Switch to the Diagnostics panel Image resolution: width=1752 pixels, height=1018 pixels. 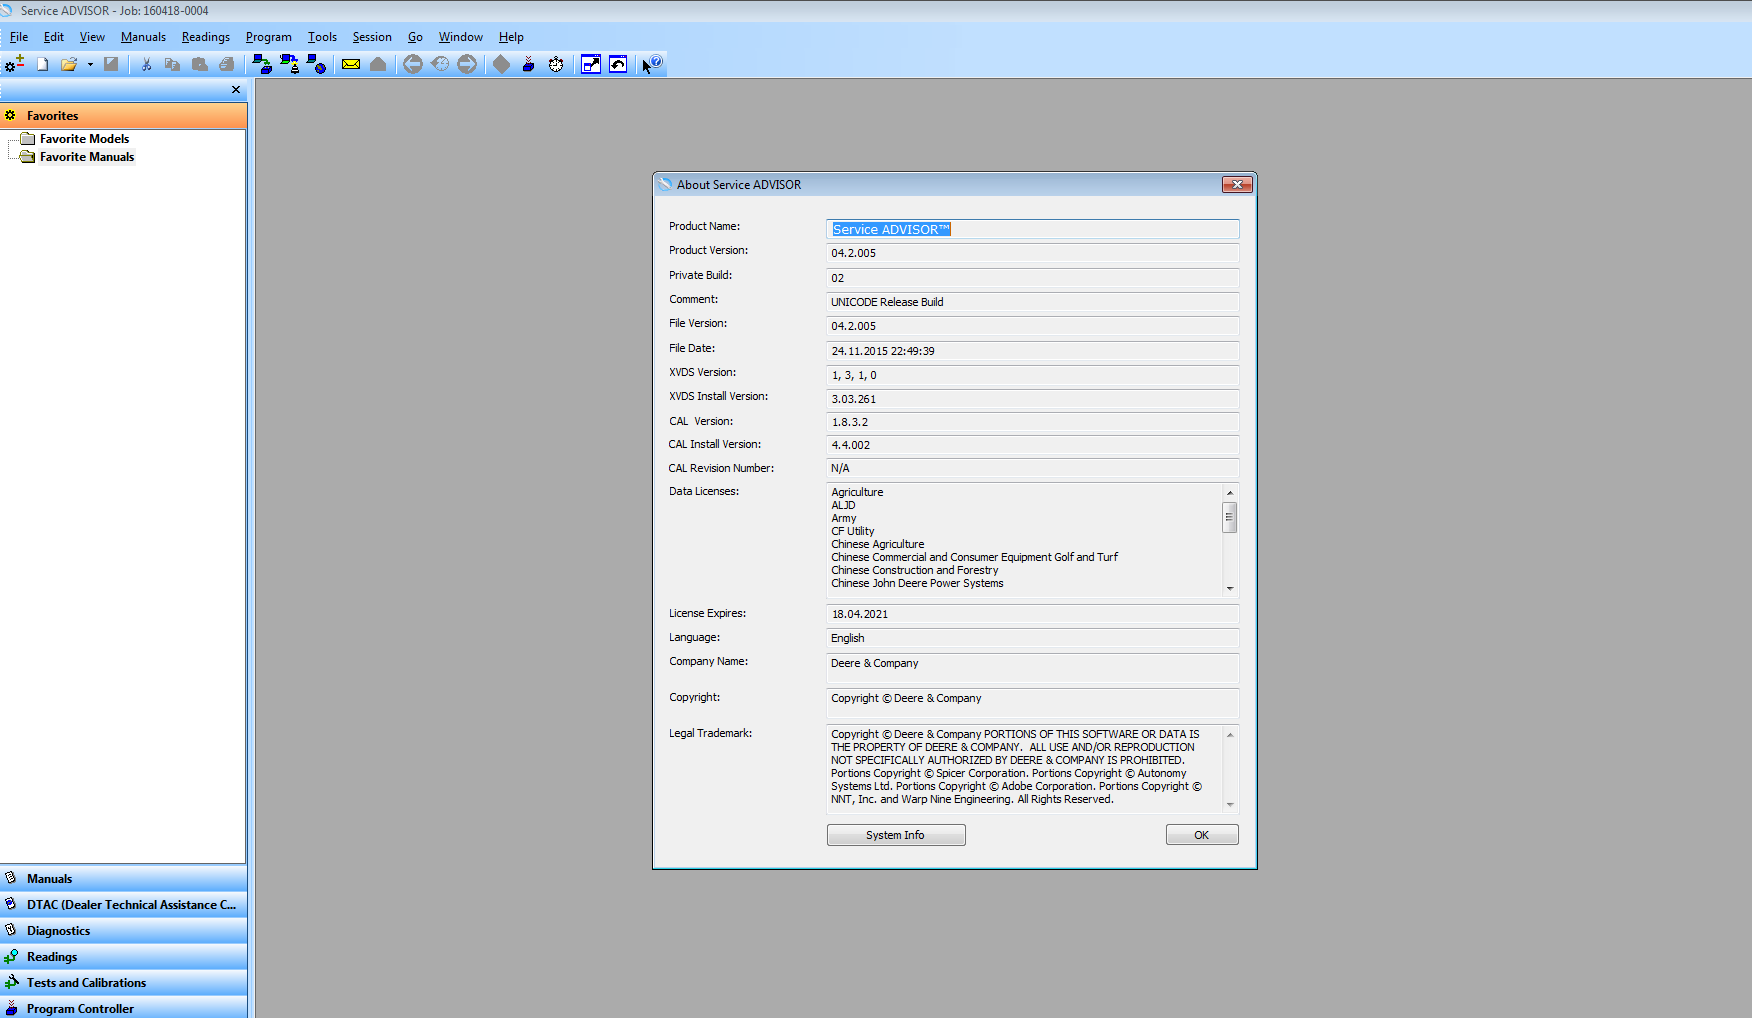[123, 930]
